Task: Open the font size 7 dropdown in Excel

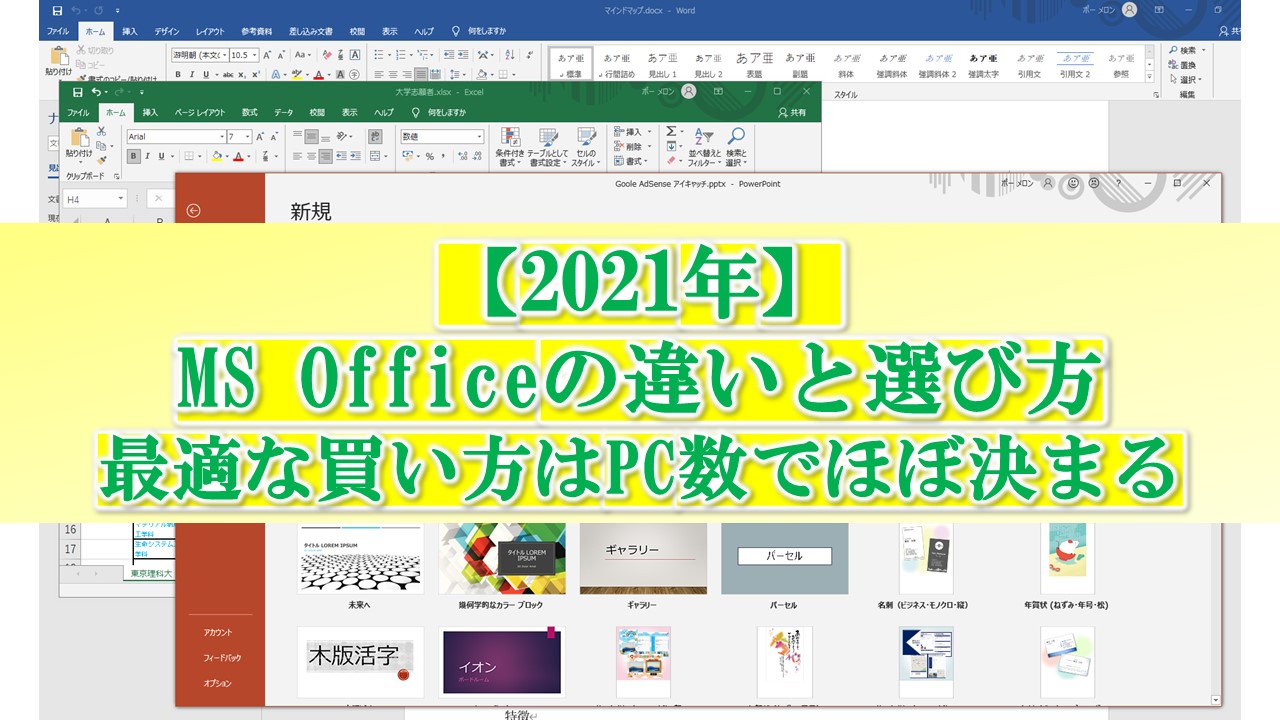Action: 246,136
